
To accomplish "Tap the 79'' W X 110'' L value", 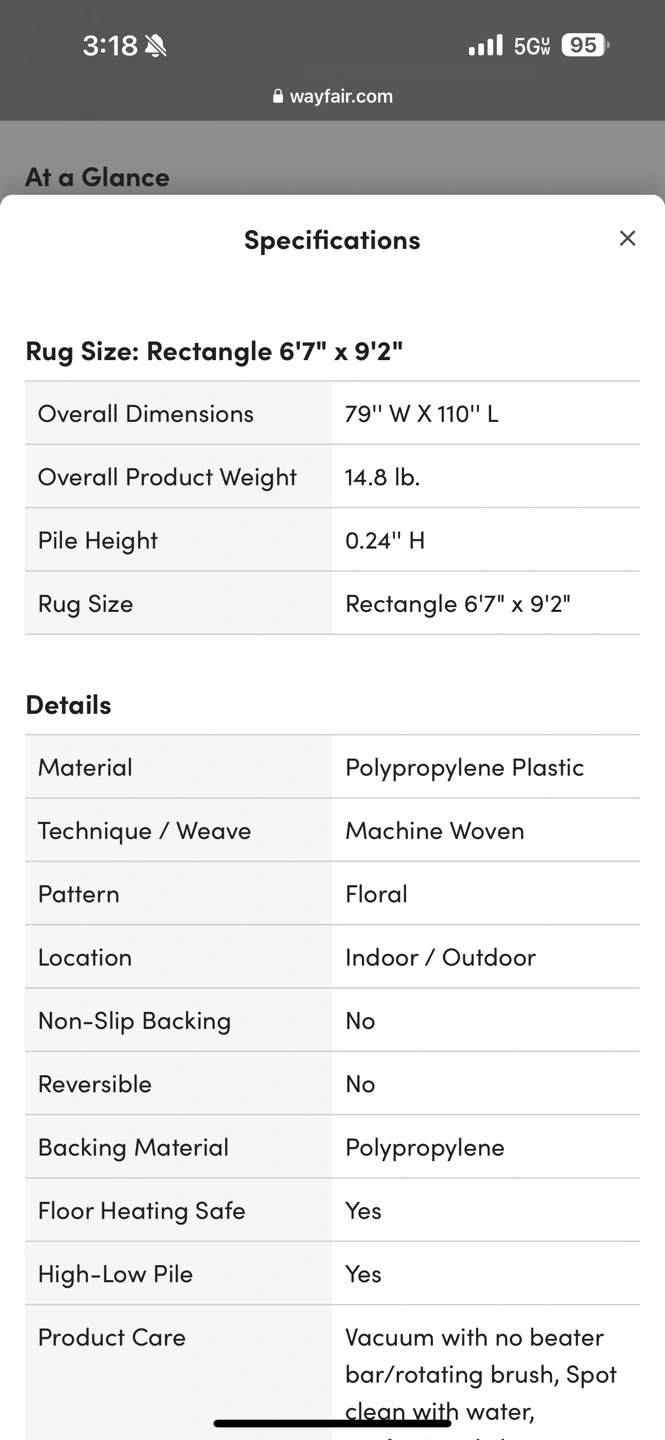I will 421,414.
